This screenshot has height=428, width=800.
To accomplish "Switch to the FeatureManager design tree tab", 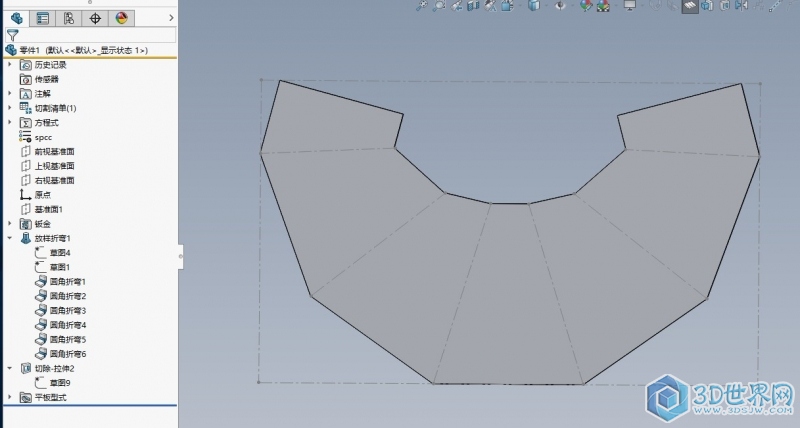I will pyautogui.click(x=17, y=18).
